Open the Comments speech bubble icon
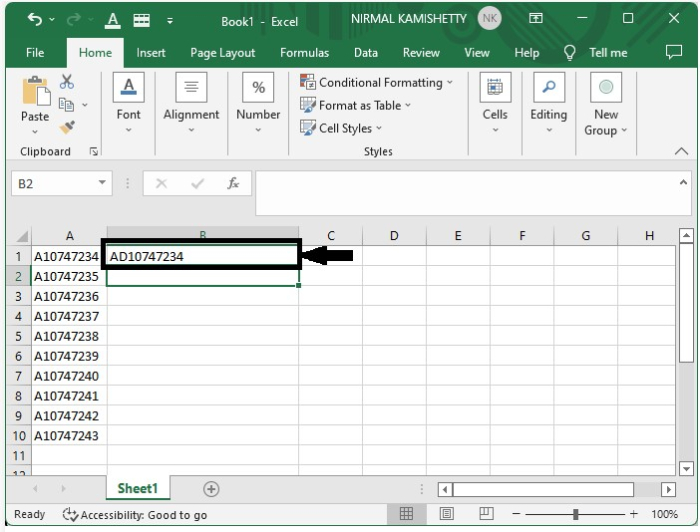 pos(674,52)
